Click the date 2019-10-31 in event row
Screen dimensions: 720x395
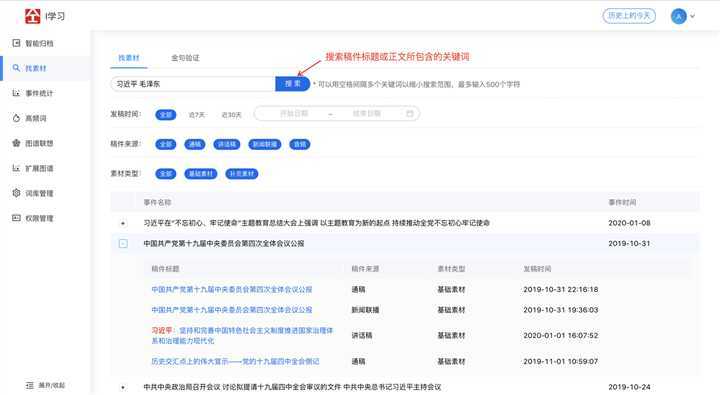tap(630, 243)
